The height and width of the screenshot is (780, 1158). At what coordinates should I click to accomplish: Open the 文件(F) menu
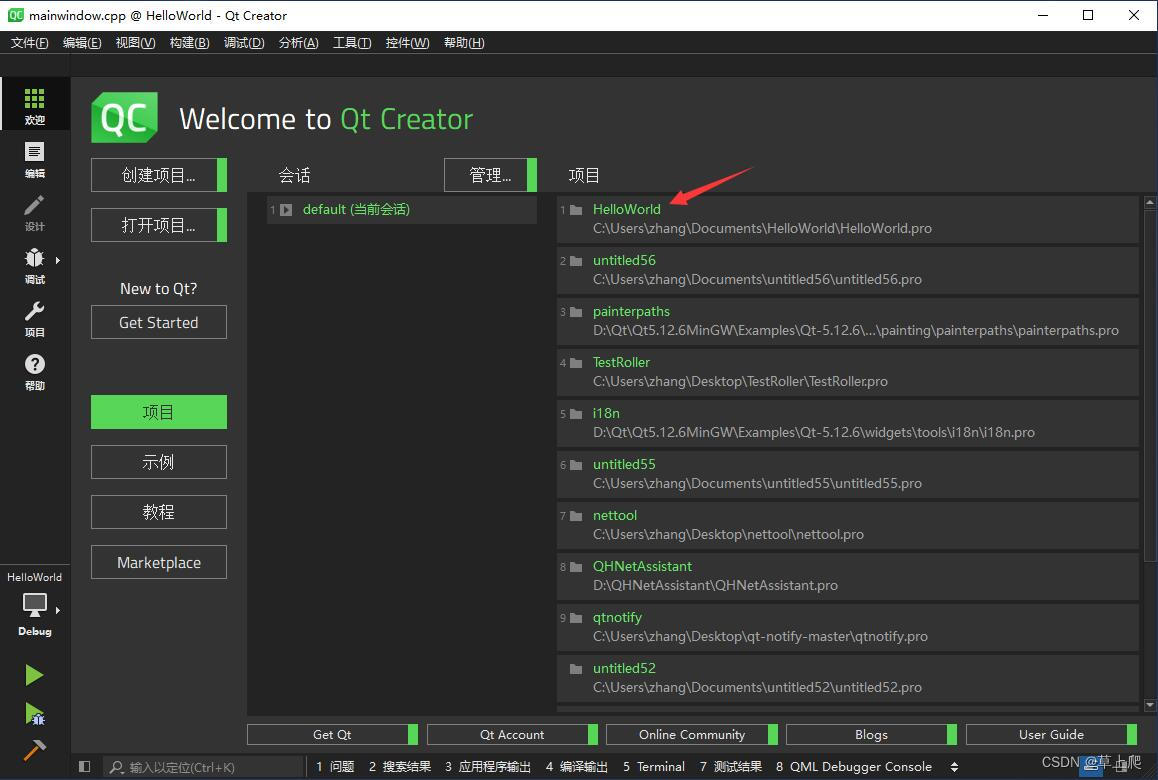point(30,43)
